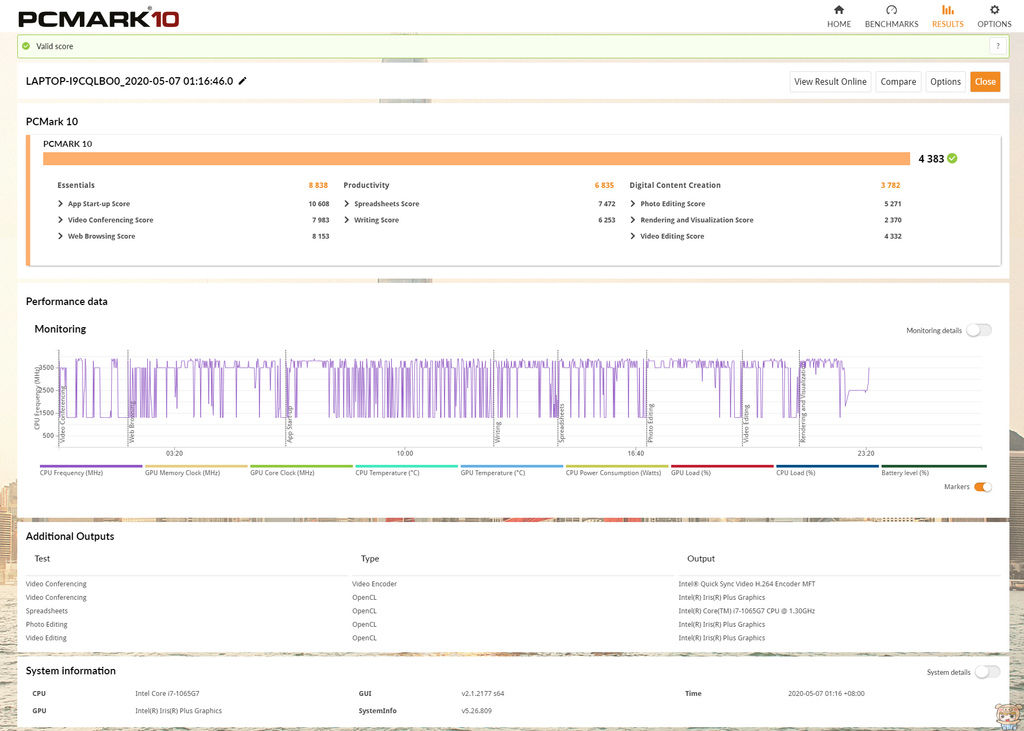Click the Video Editing marker in chart
Screen dimensions: 1024x731
[746, 425]
